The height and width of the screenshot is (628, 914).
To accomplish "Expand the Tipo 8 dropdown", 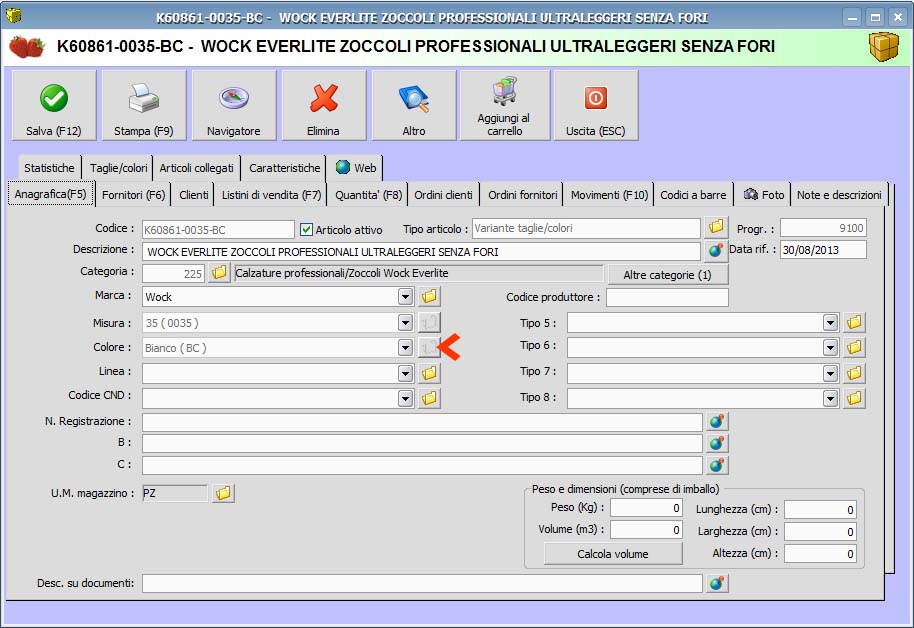I will click(830, 399).
